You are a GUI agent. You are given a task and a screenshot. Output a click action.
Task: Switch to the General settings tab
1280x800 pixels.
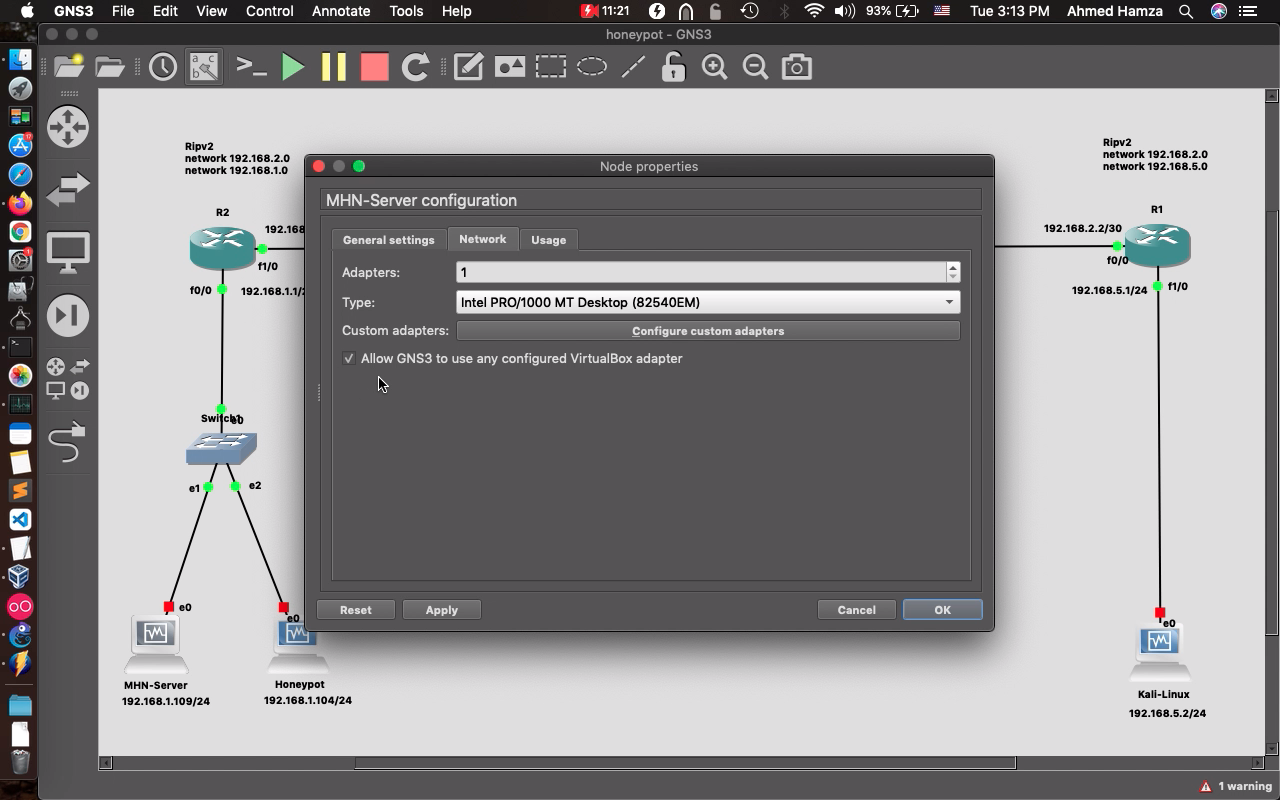(388, 240)
